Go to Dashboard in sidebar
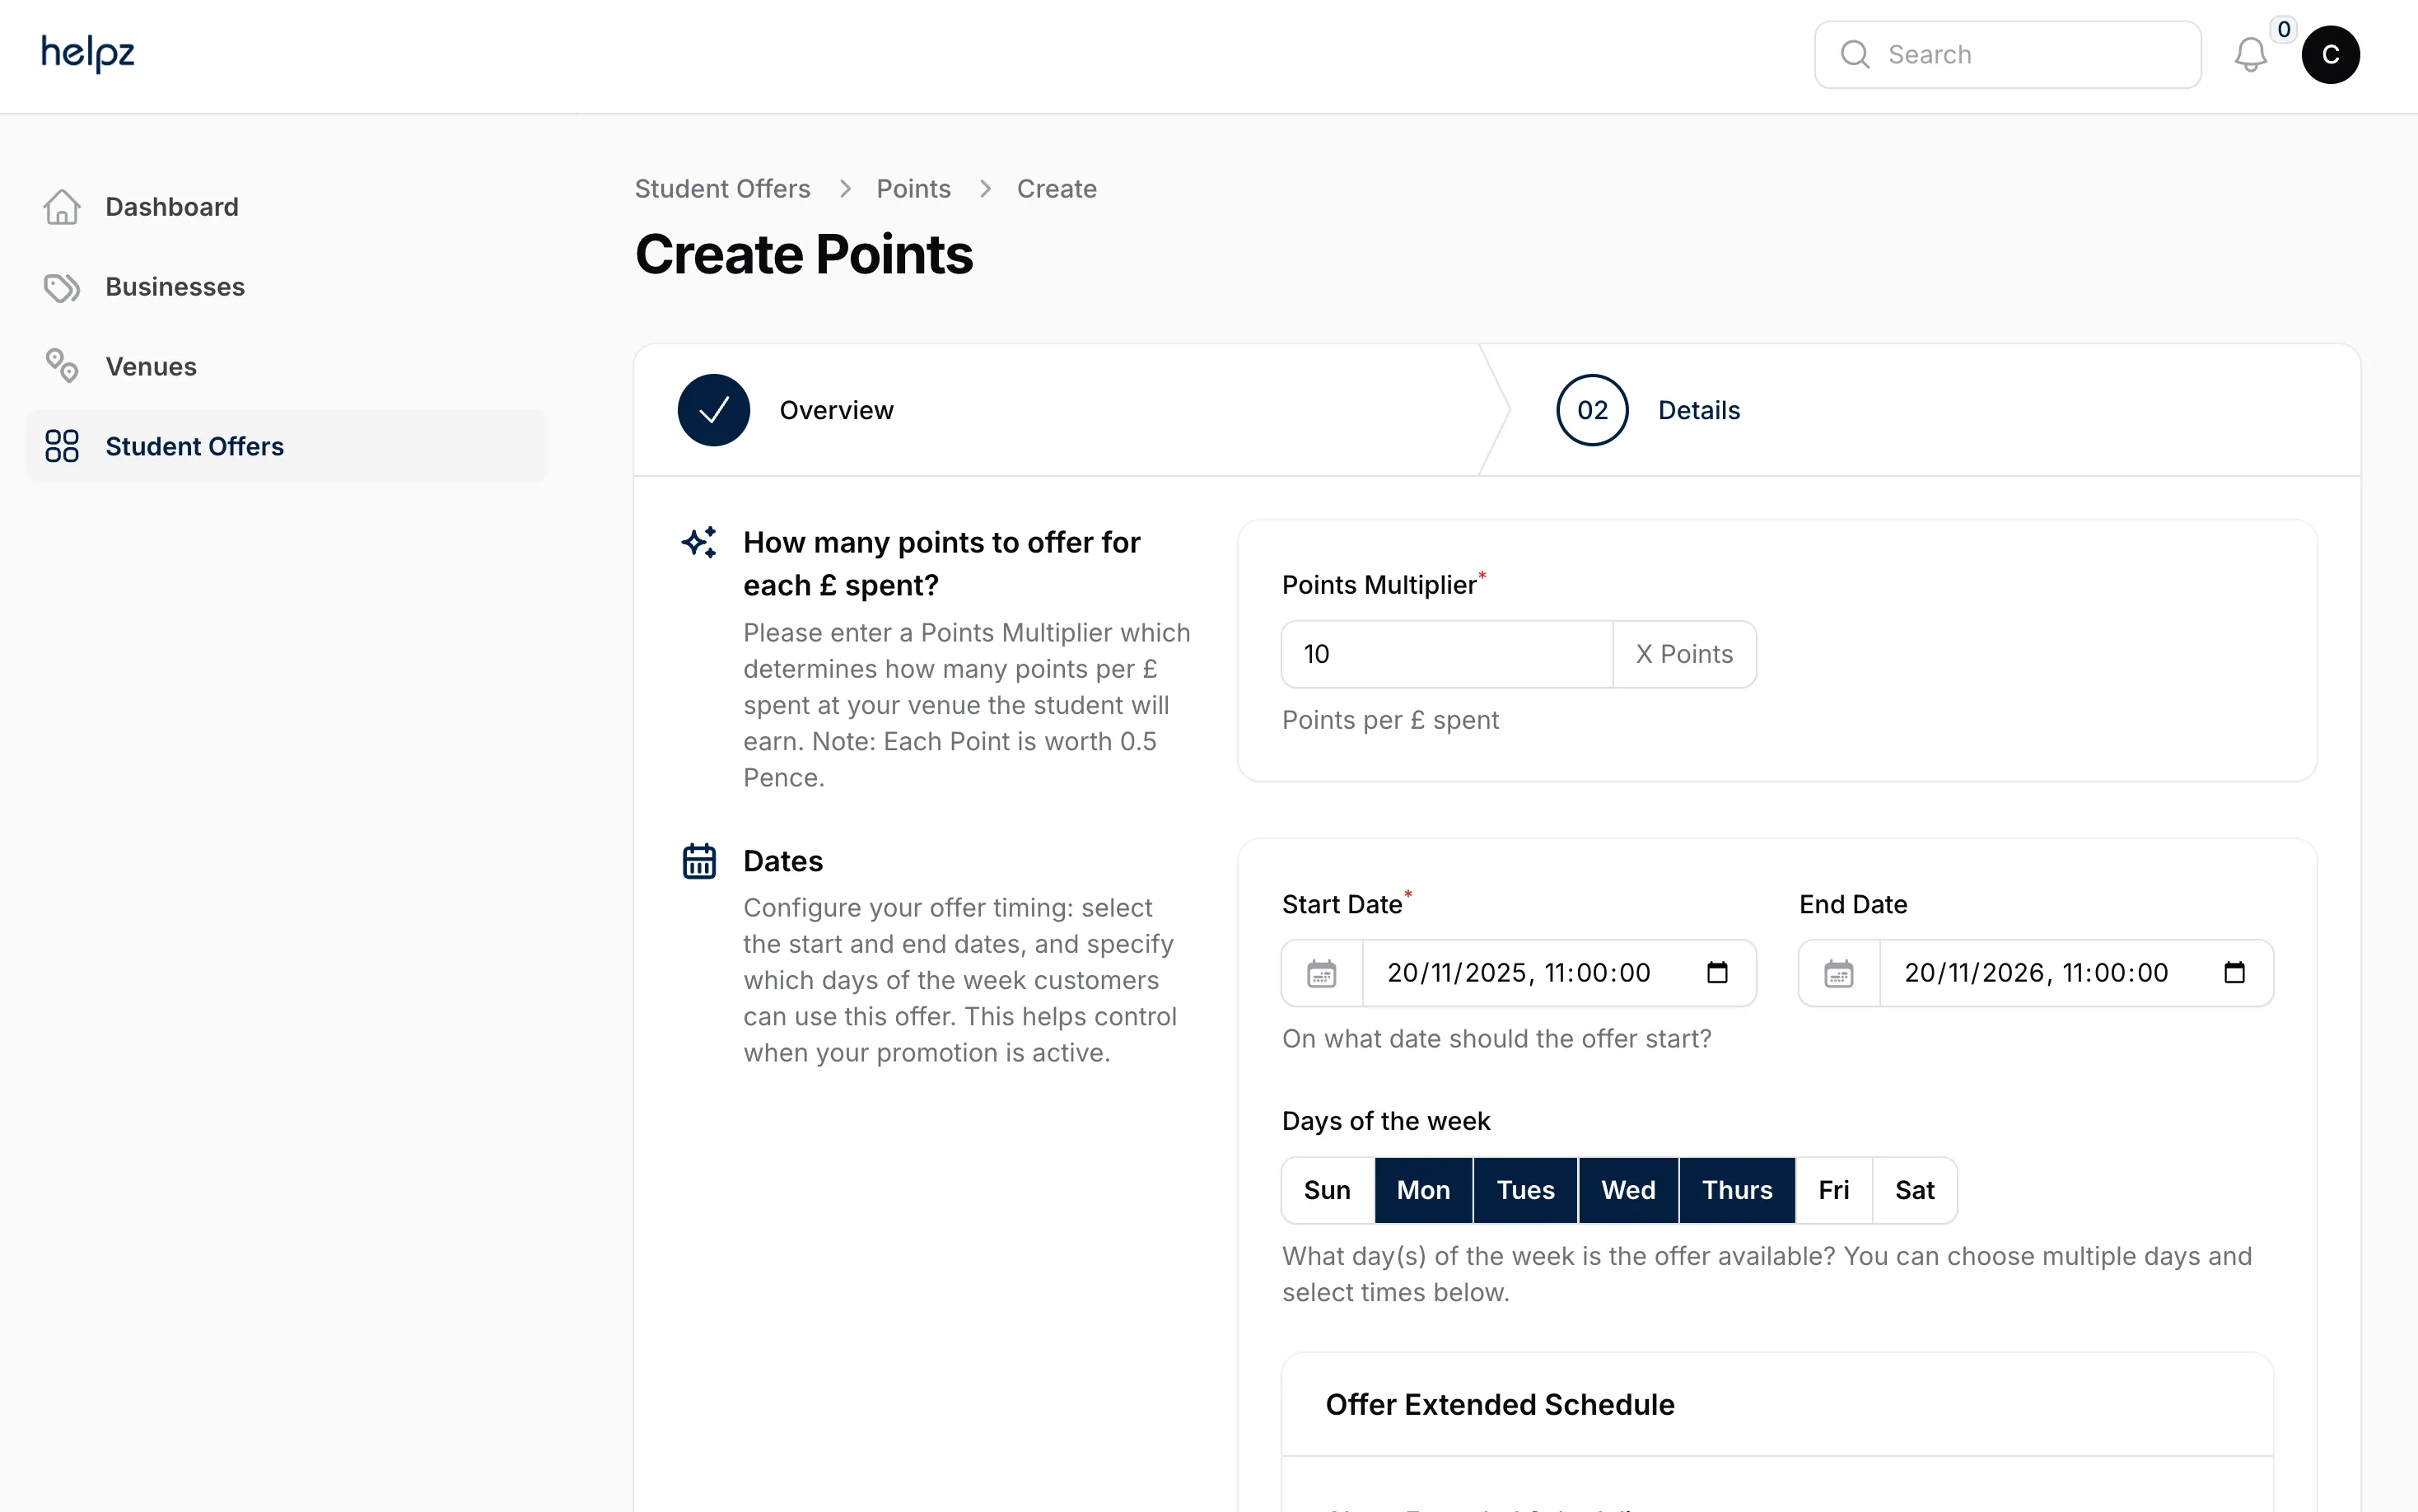Image resolution: width=2418 pixels, height=1512 pixels. tap(286, 207)
